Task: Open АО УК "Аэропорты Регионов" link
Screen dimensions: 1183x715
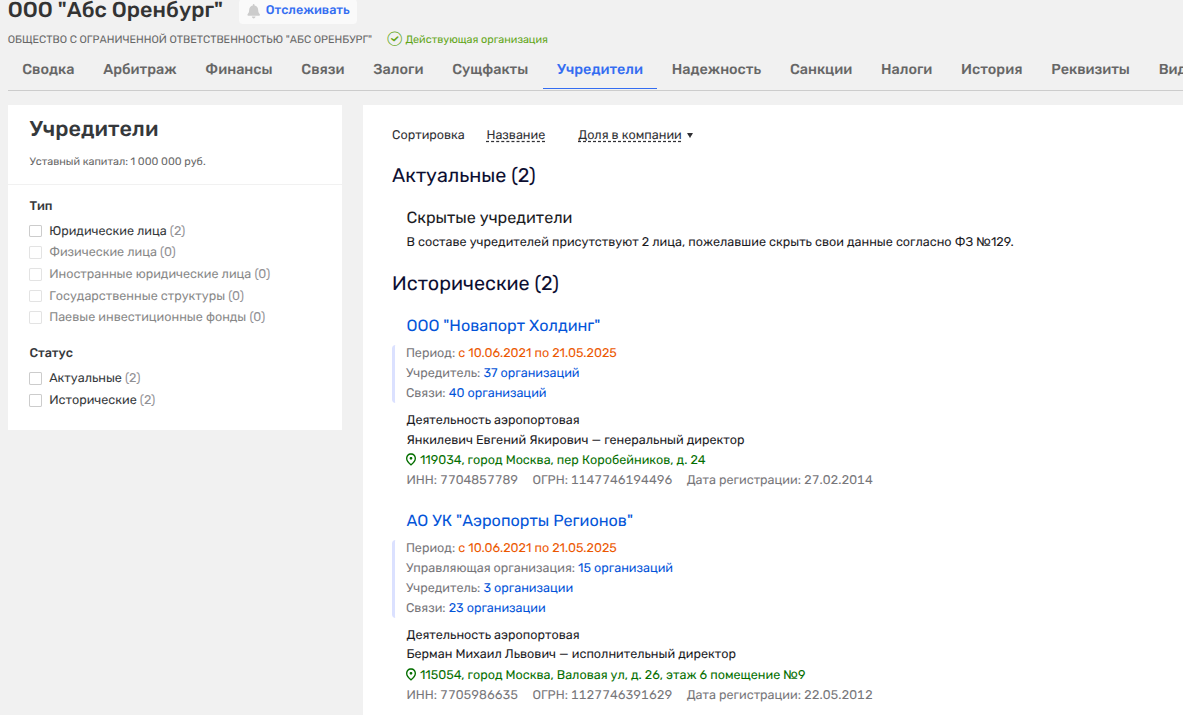Action: tap(520, 521)
